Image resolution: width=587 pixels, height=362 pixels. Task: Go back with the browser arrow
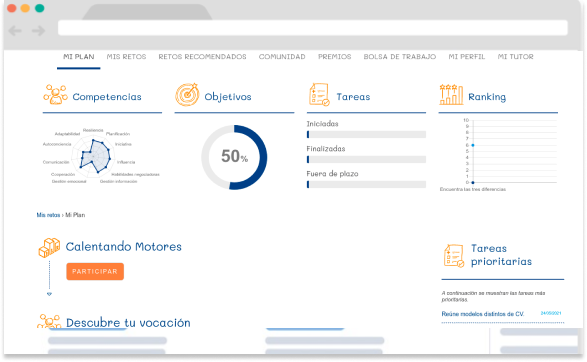click(15, 31)
